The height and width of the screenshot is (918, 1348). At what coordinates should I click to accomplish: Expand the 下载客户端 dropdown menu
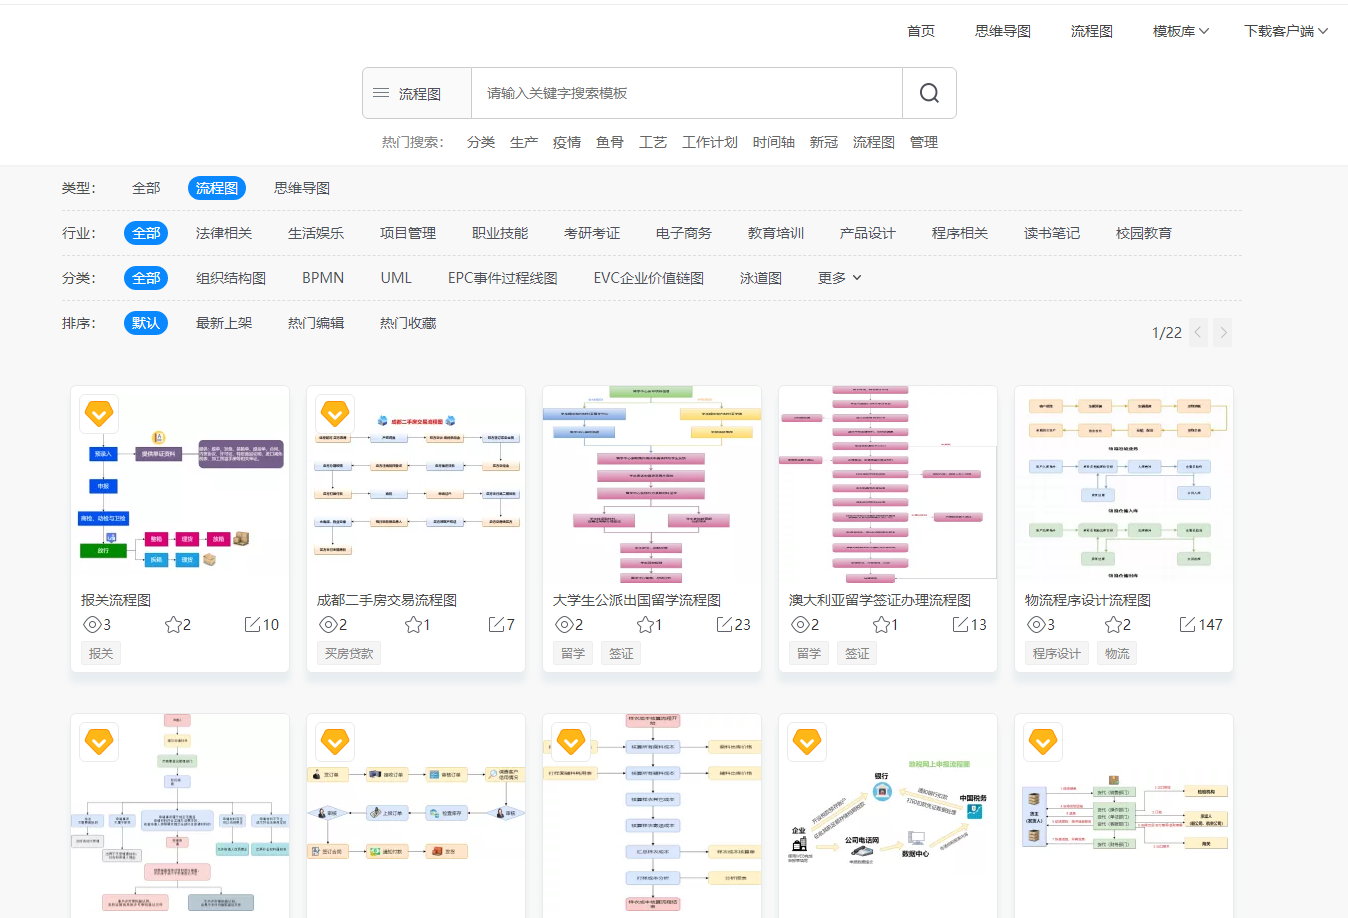(1286, 30)
